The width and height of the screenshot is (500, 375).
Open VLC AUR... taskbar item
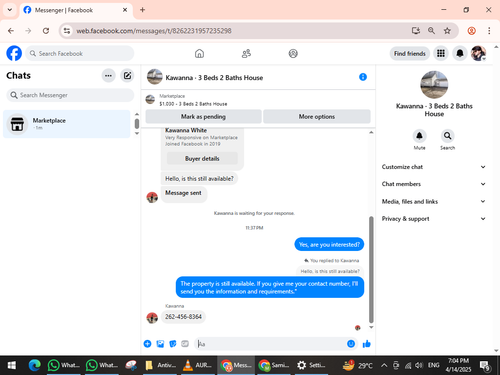pyautogui.click(x=197, y=365)
